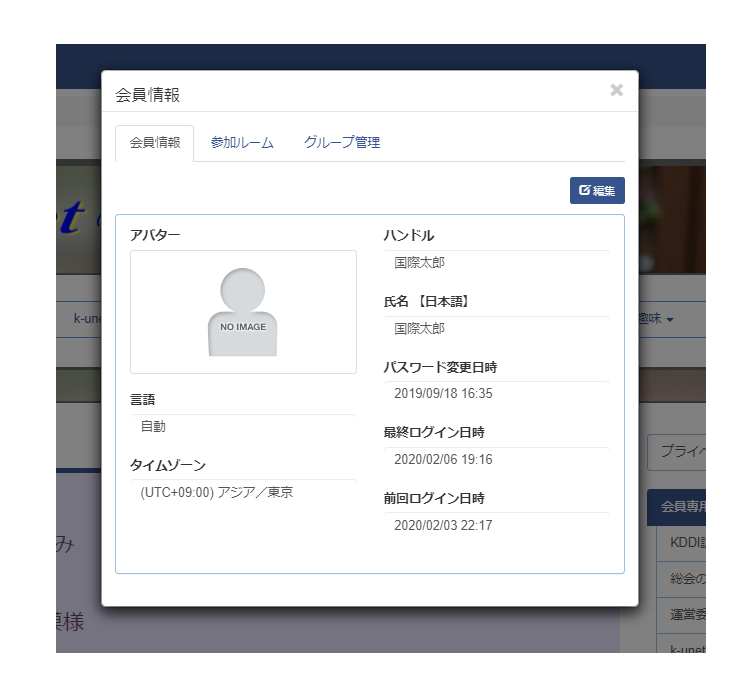Close the 会員情報 dialog with the X
The image size is (751, 700).
[x=616, y=91]
